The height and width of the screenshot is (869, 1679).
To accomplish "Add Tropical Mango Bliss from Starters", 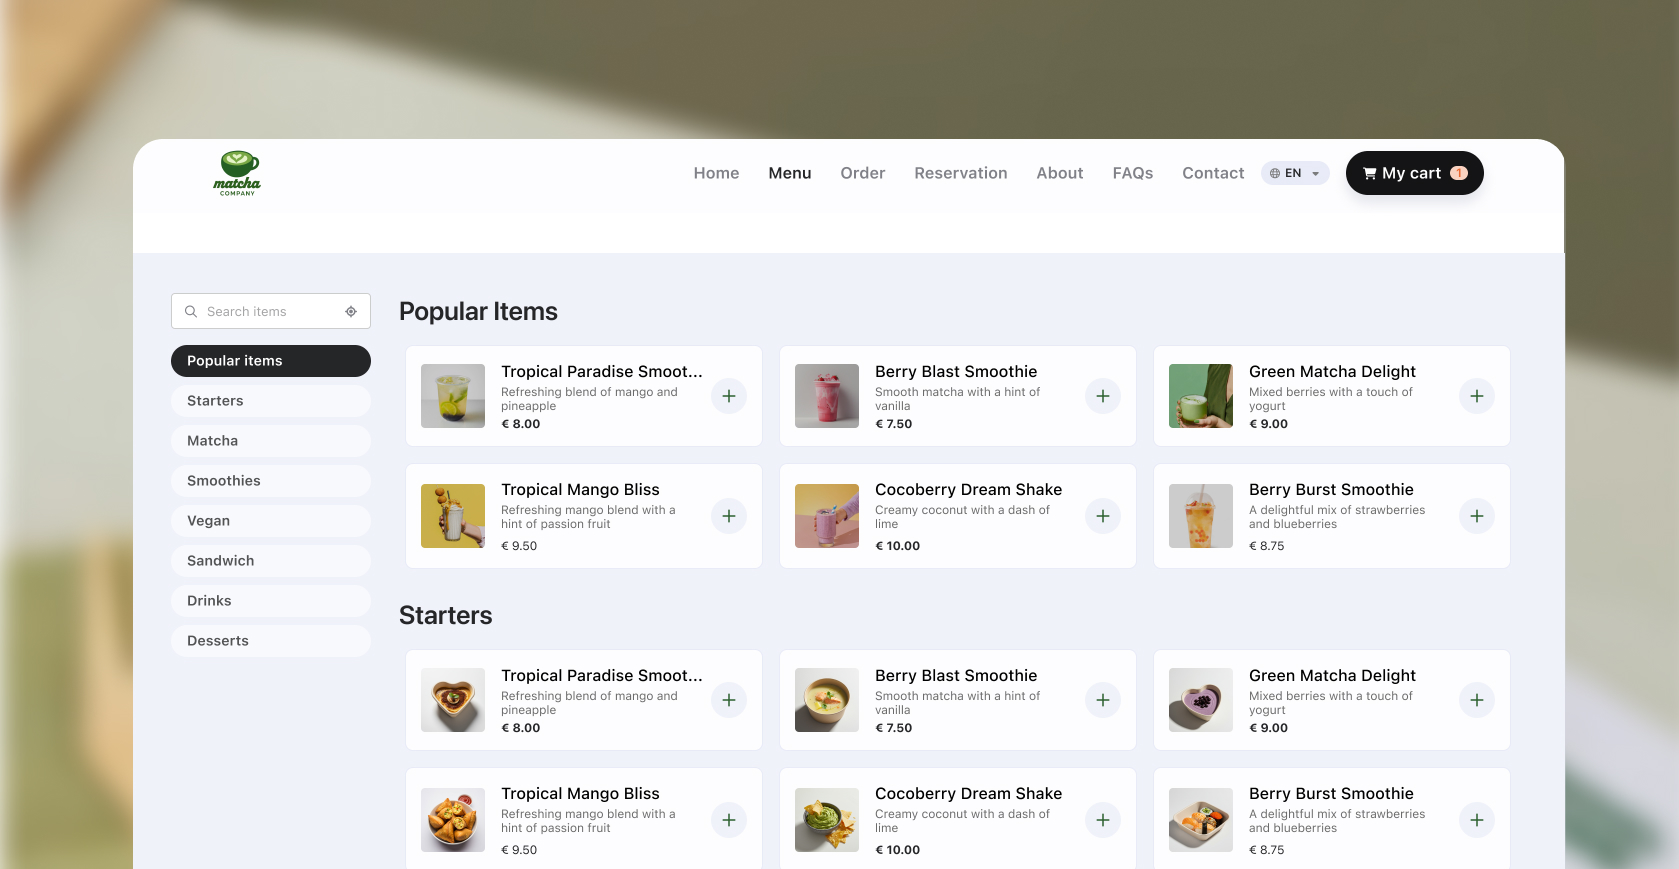I will coord(729,820).
